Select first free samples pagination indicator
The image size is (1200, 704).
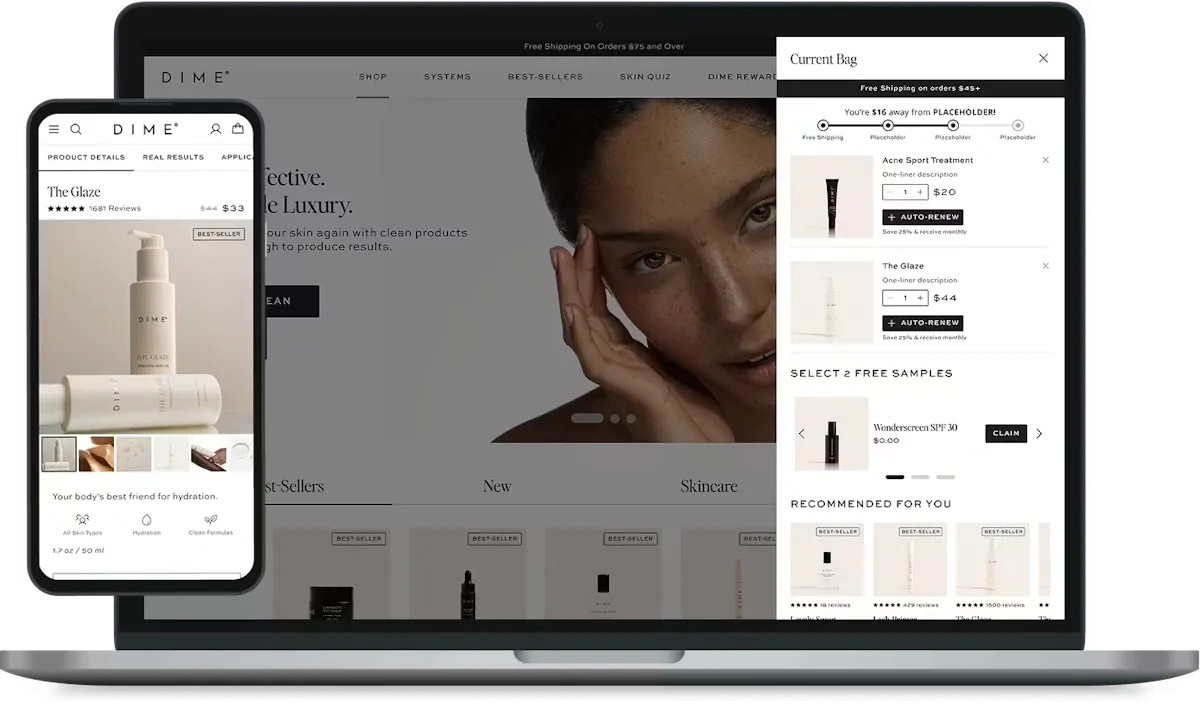[x=895, y=477]
